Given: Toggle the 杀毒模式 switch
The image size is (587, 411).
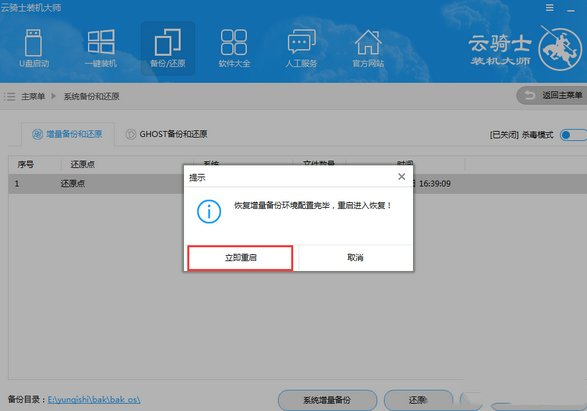Looking at the screenshot, I should pyautogui.click(x=573, y=135).
